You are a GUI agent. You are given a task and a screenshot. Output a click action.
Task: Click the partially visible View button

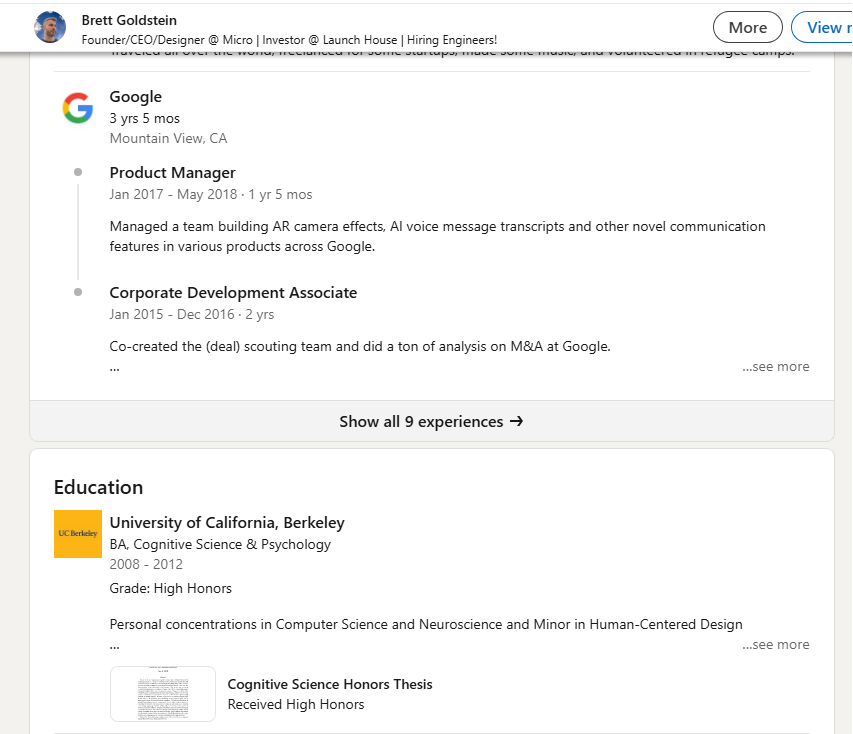822,27
